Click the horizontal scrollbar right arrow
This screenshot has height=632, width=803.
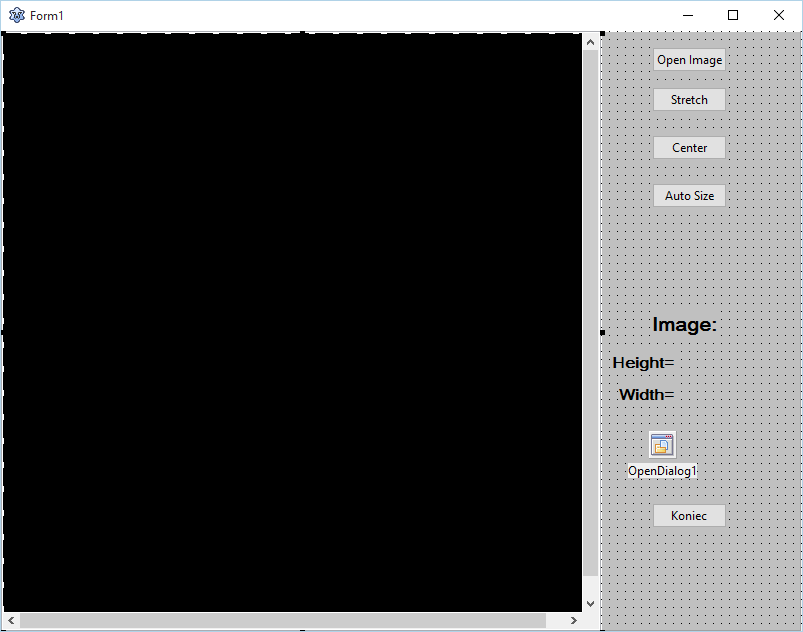click(x=574, y=621)
